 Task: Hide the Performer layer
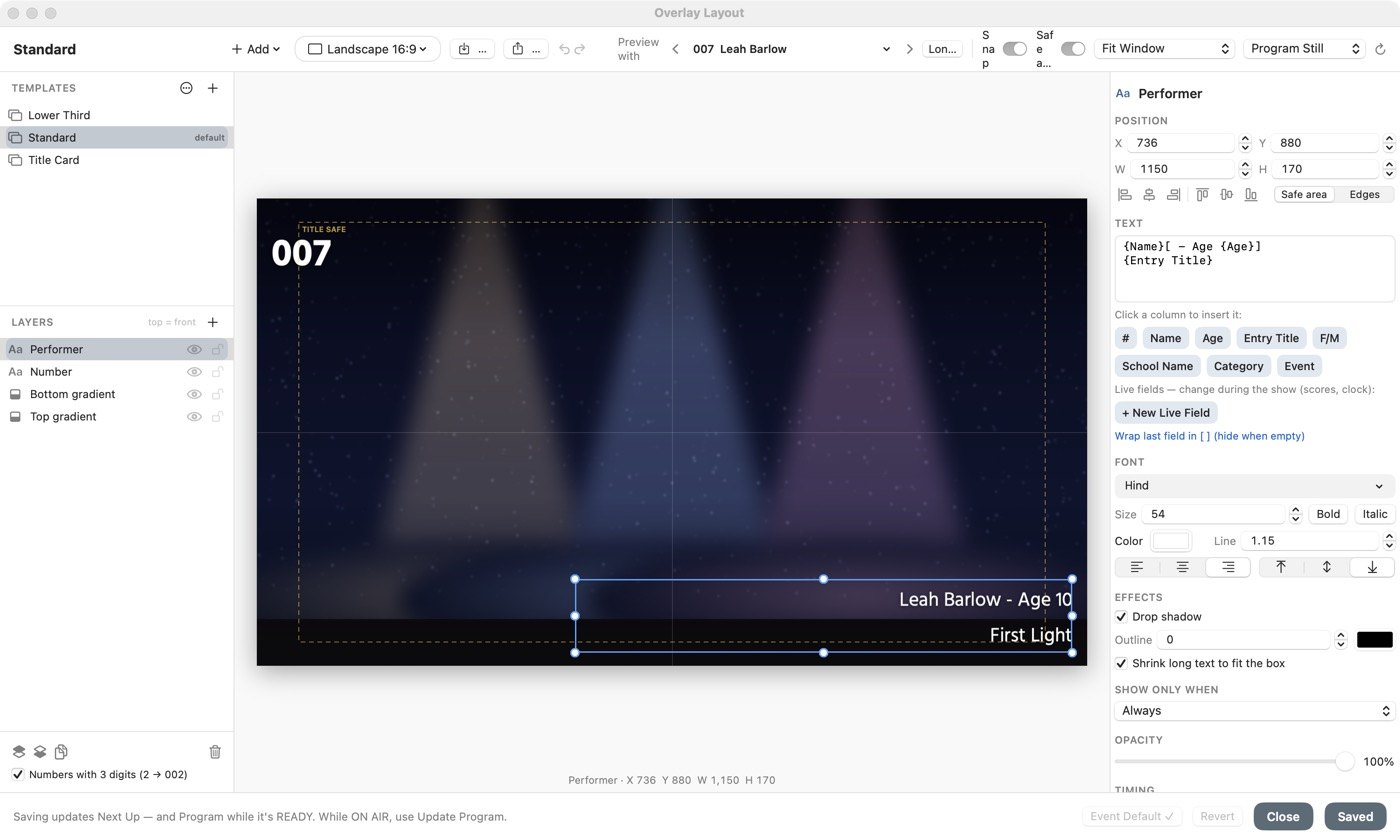194,349
